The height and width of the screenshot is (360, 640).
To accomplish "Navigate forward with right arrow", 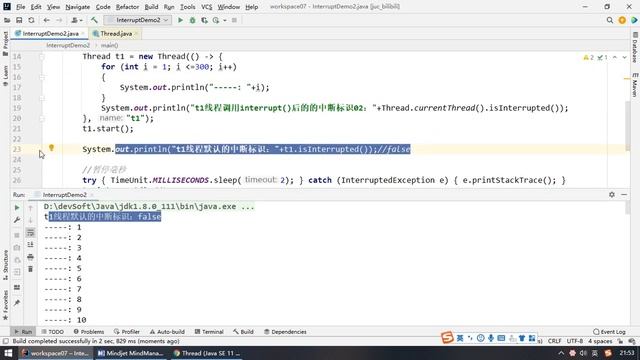I will [59, 20].
